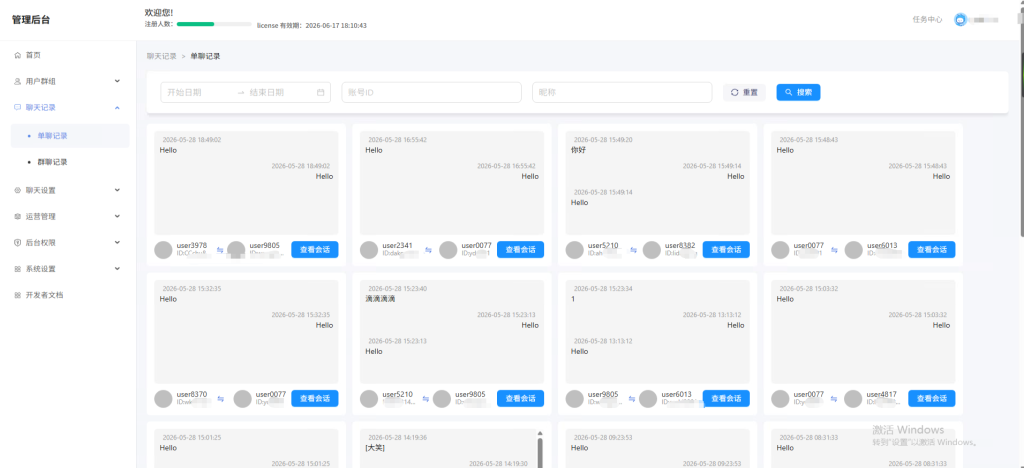Image resolution: width=1024 pixels, height=468 pixels.
Task: Click the user icon beside 用户群组
Action: pos(18,82)
